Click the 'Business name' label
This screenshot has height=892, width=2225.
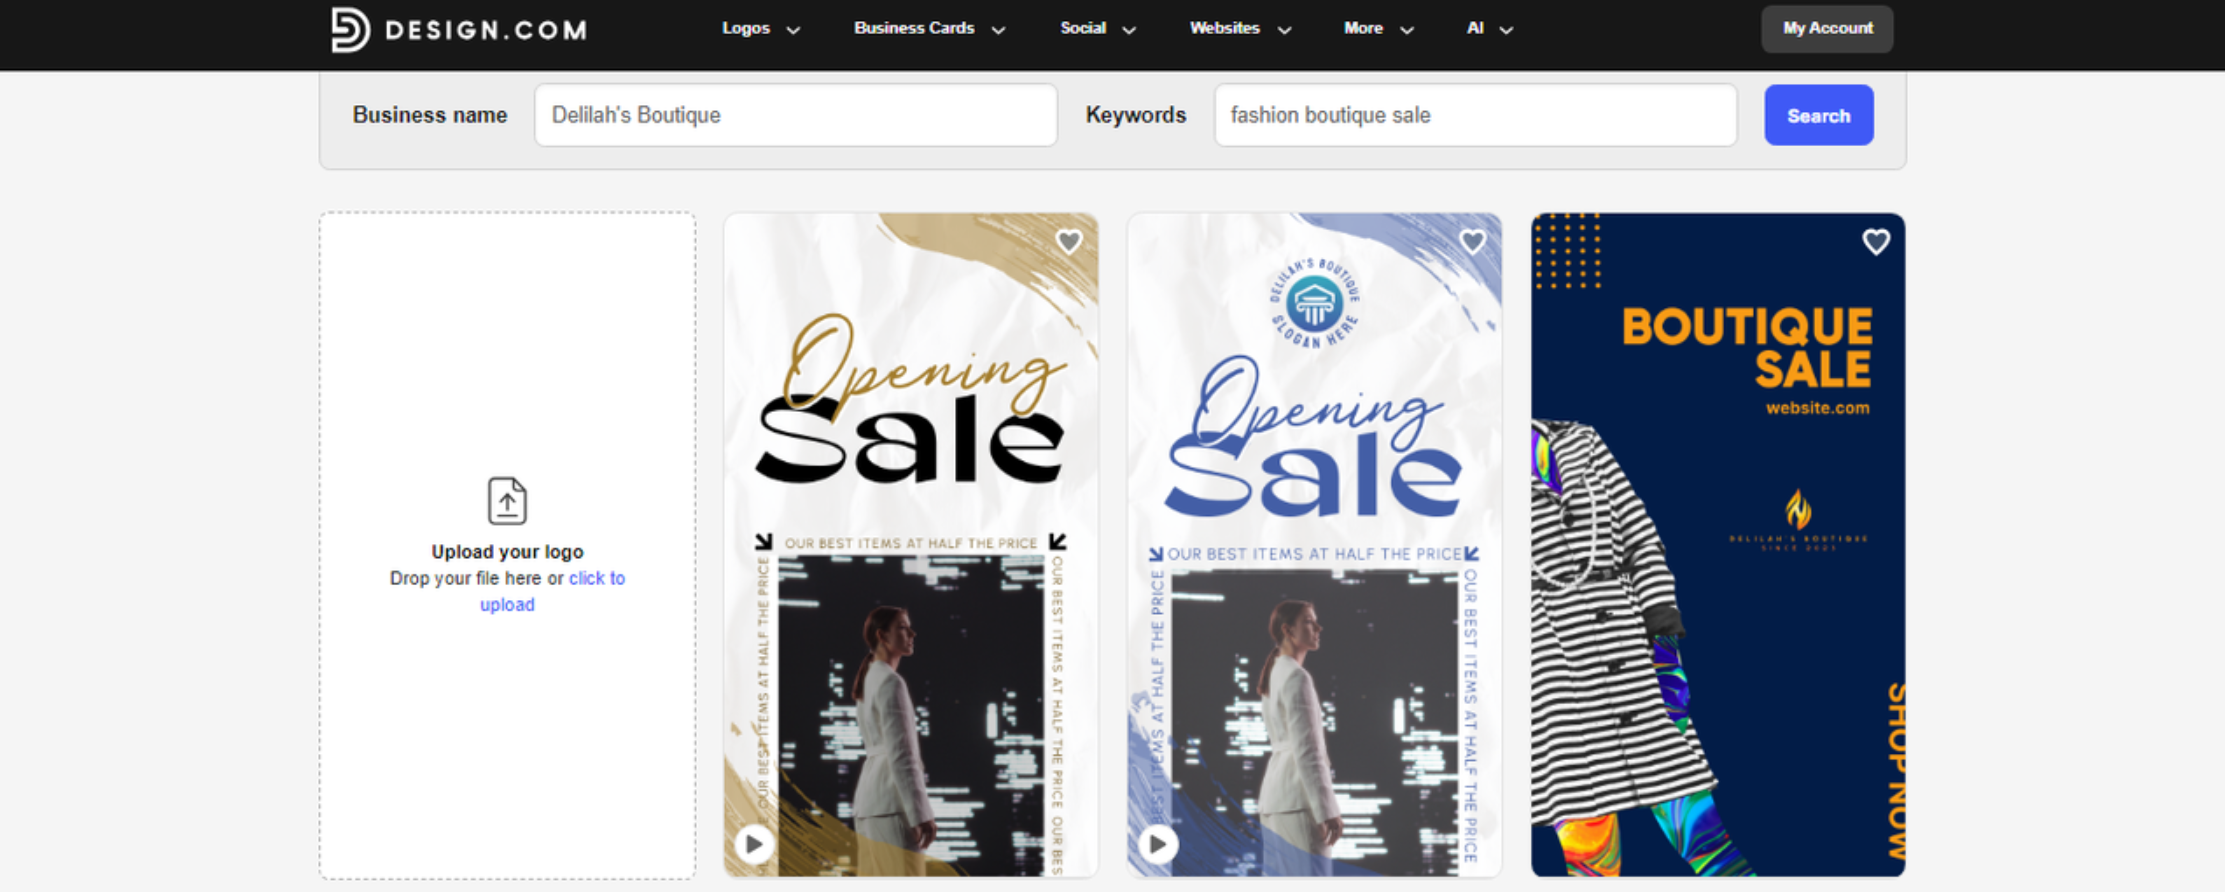(x=430, y=115)
